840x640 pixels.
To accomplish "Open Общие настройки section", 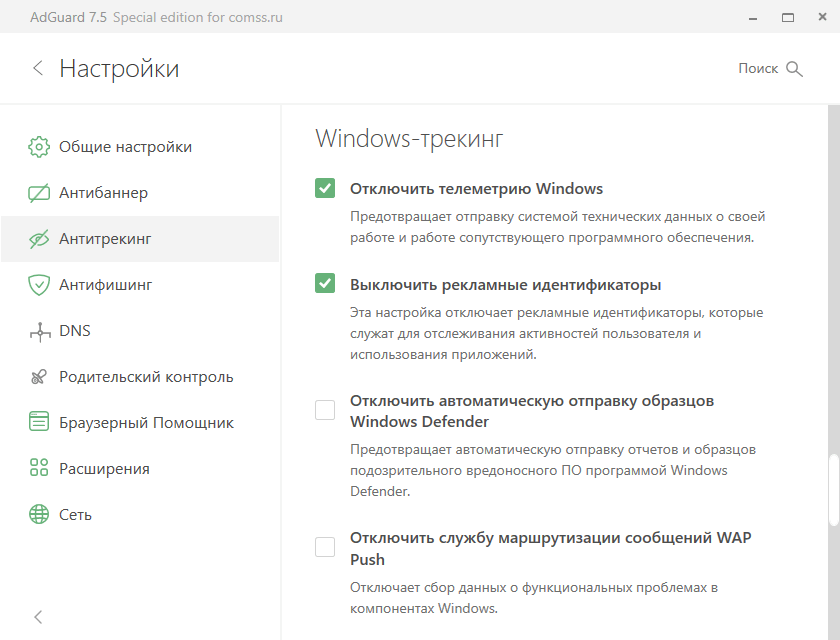I will tap(140, 147).
